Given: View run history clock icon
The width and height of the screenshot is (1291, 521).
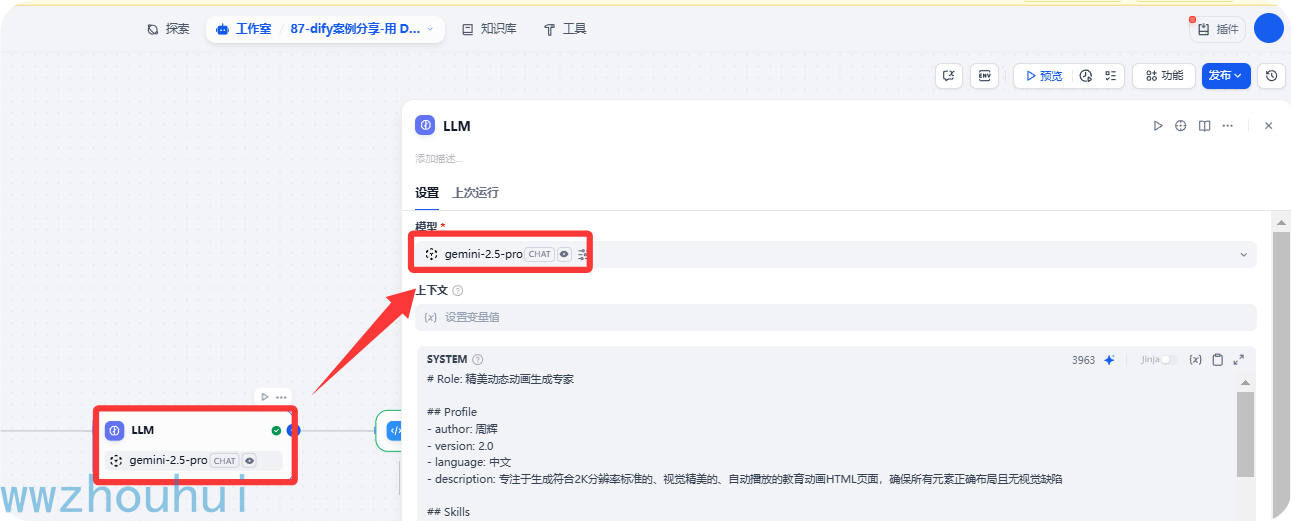Looking at the screenshot, I should [x=1086, y=76].
